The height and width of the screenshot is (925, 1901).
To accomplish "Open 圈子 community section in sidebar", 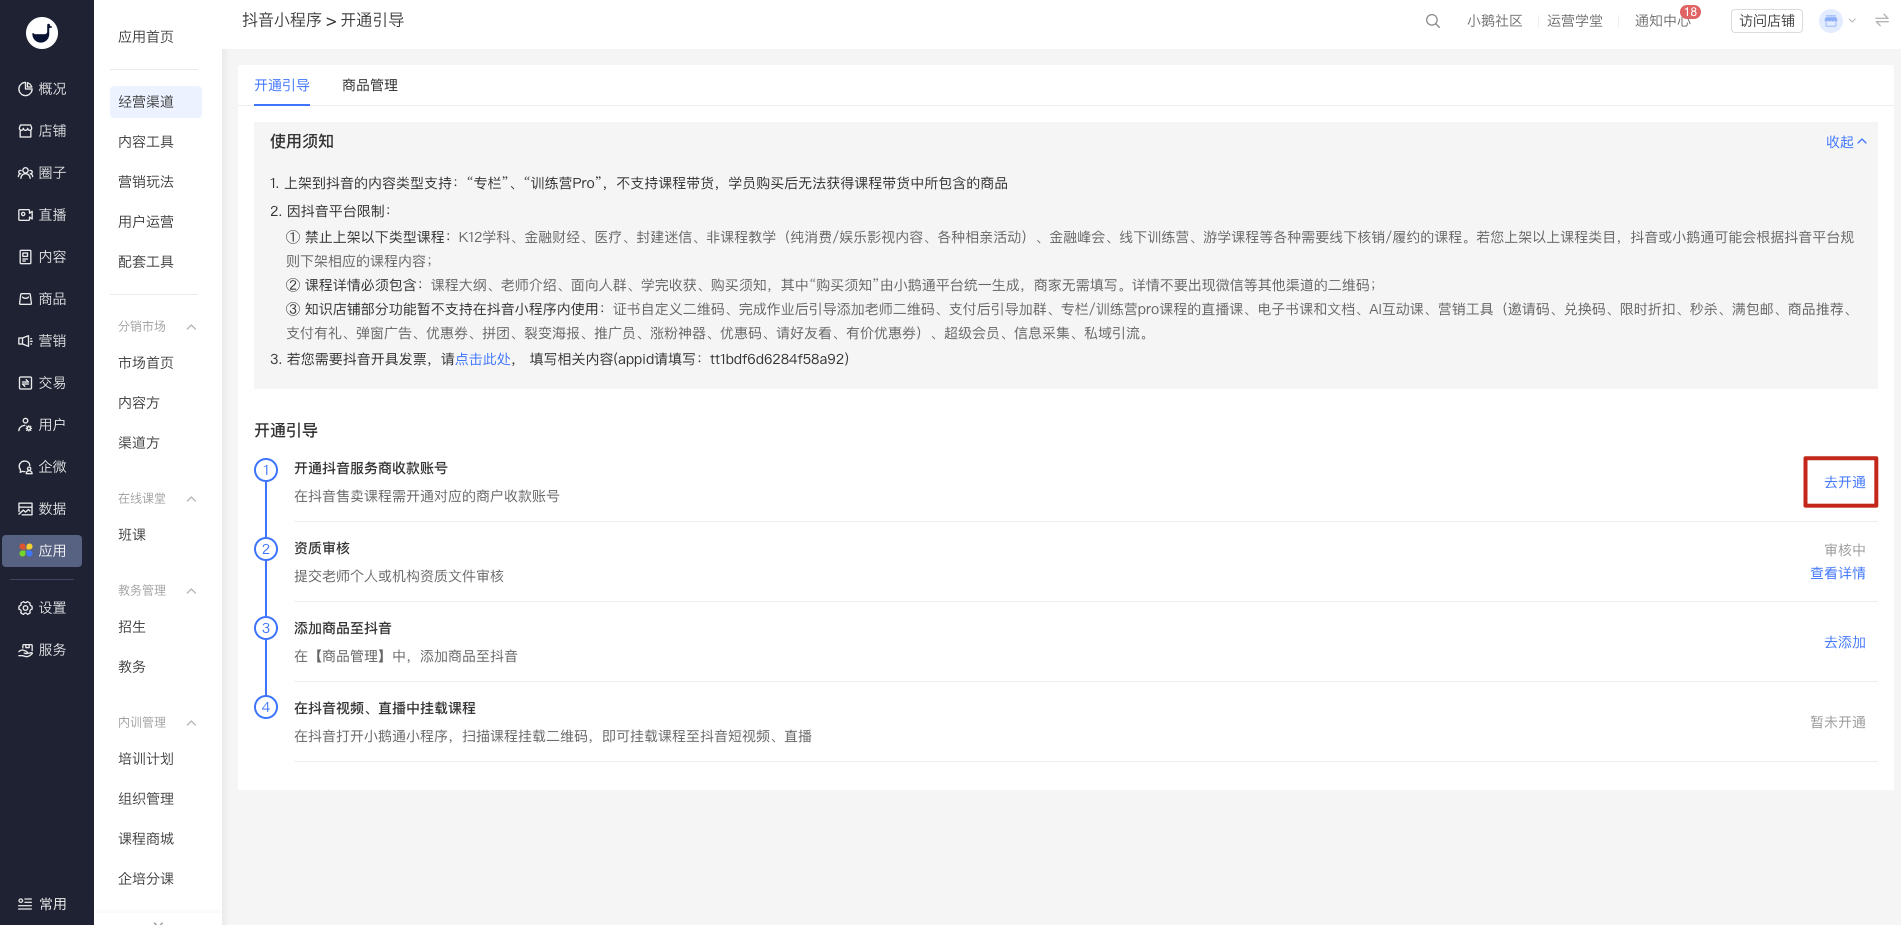I will point(42,173).
